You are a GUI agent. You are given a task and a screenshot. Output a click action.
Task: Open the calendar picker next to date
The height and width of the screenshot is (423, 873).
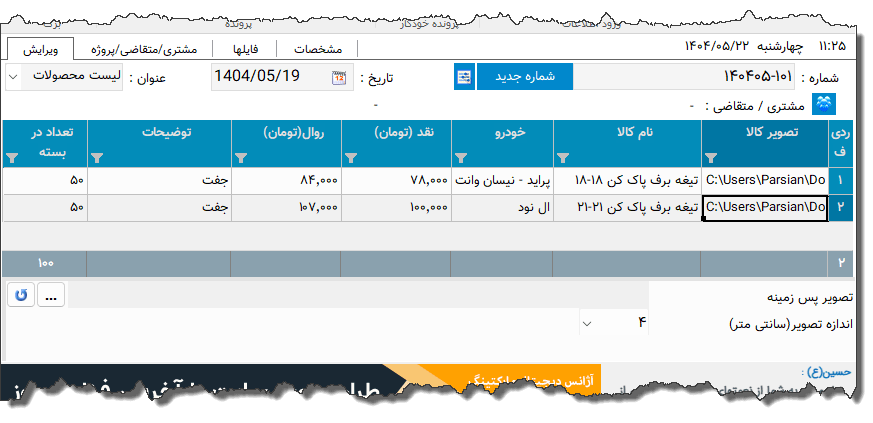339,78
